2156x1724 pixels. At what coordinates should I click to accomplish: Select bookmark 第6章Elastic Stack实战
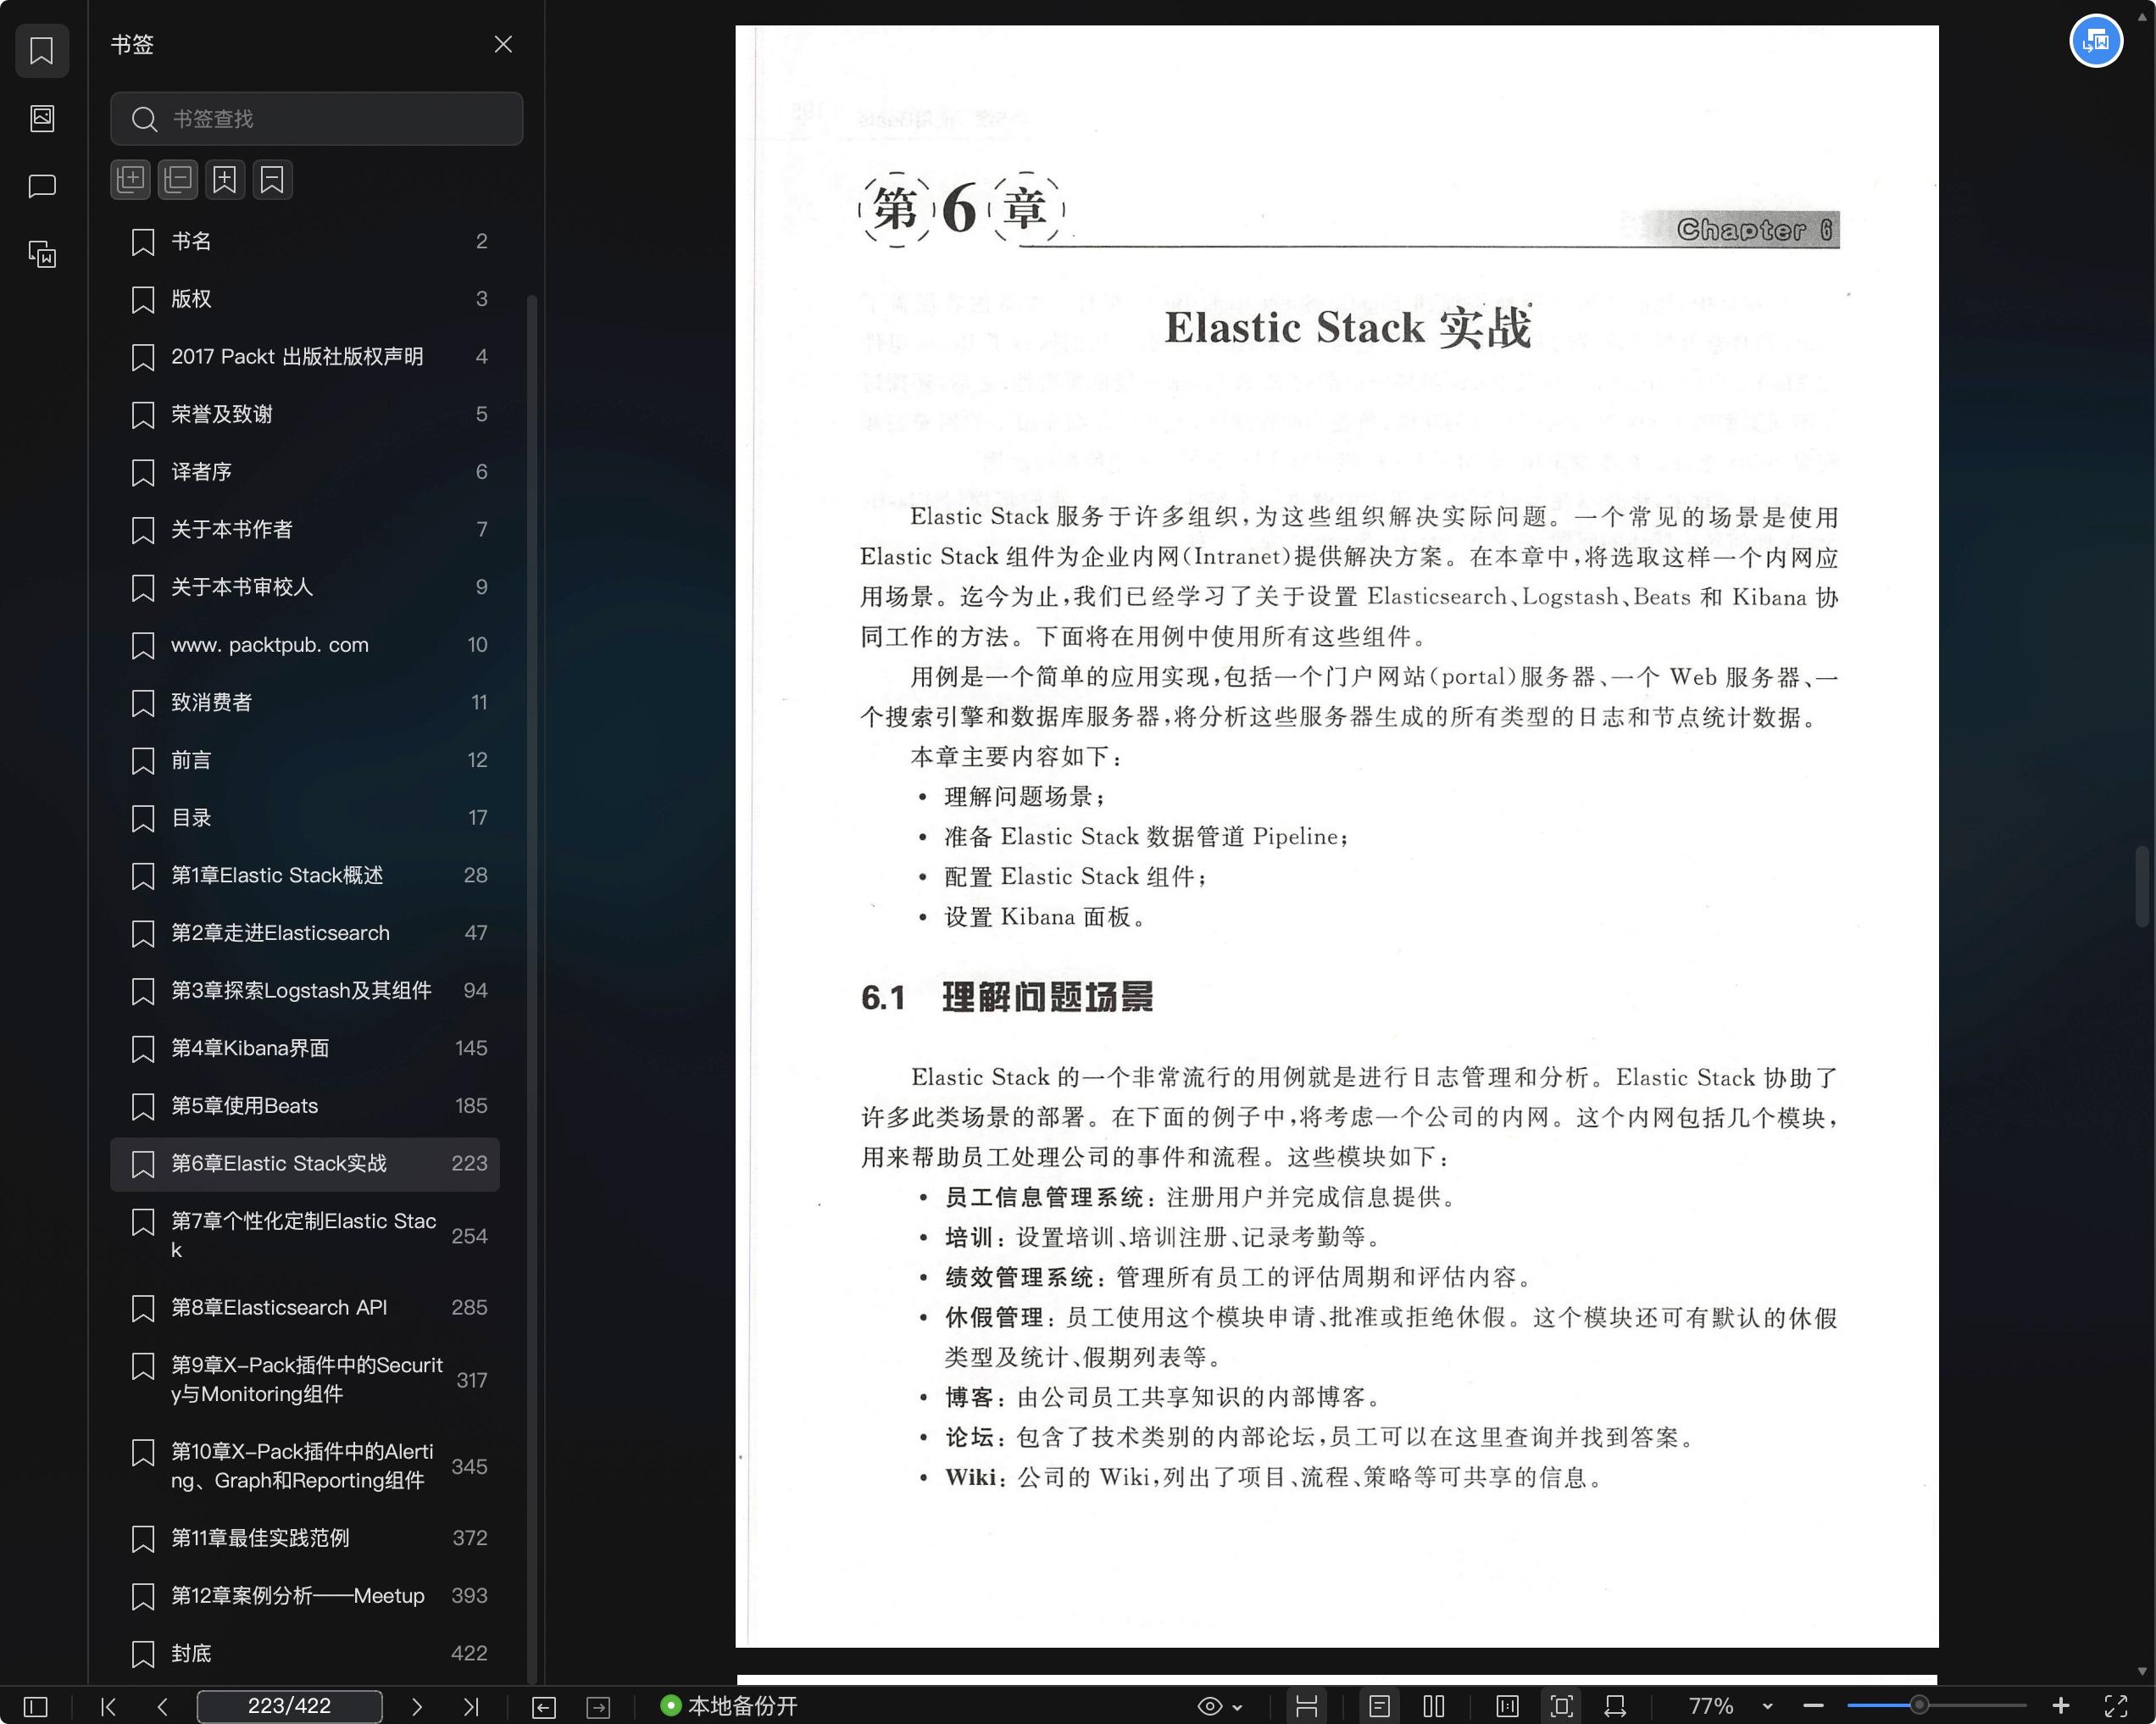point(305,1164)
